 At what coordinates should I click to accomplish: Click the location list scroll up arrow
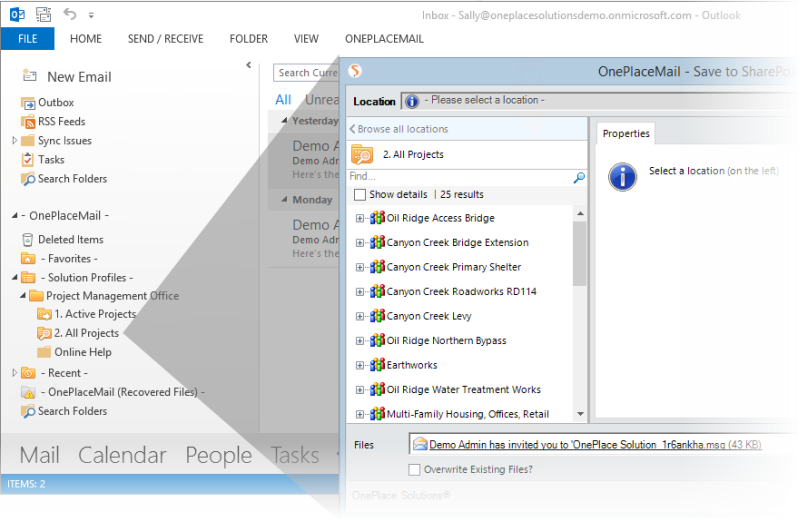point(580,214)
